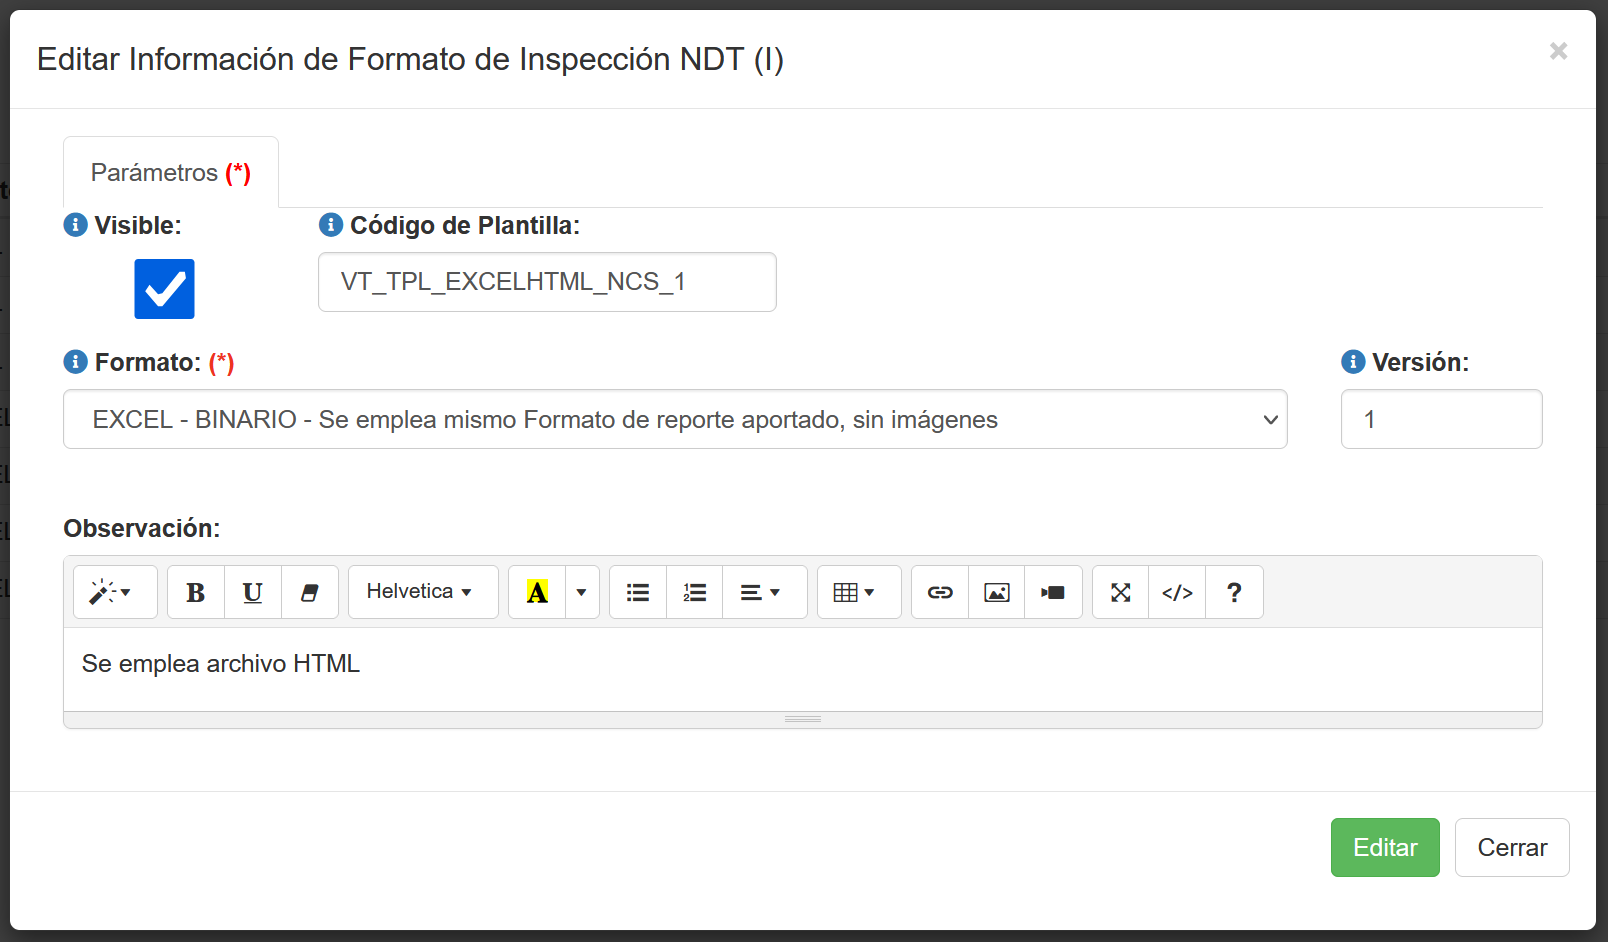Open the Formato dropdown list
Screen dimensions: 1608x942
coord(675,420)
